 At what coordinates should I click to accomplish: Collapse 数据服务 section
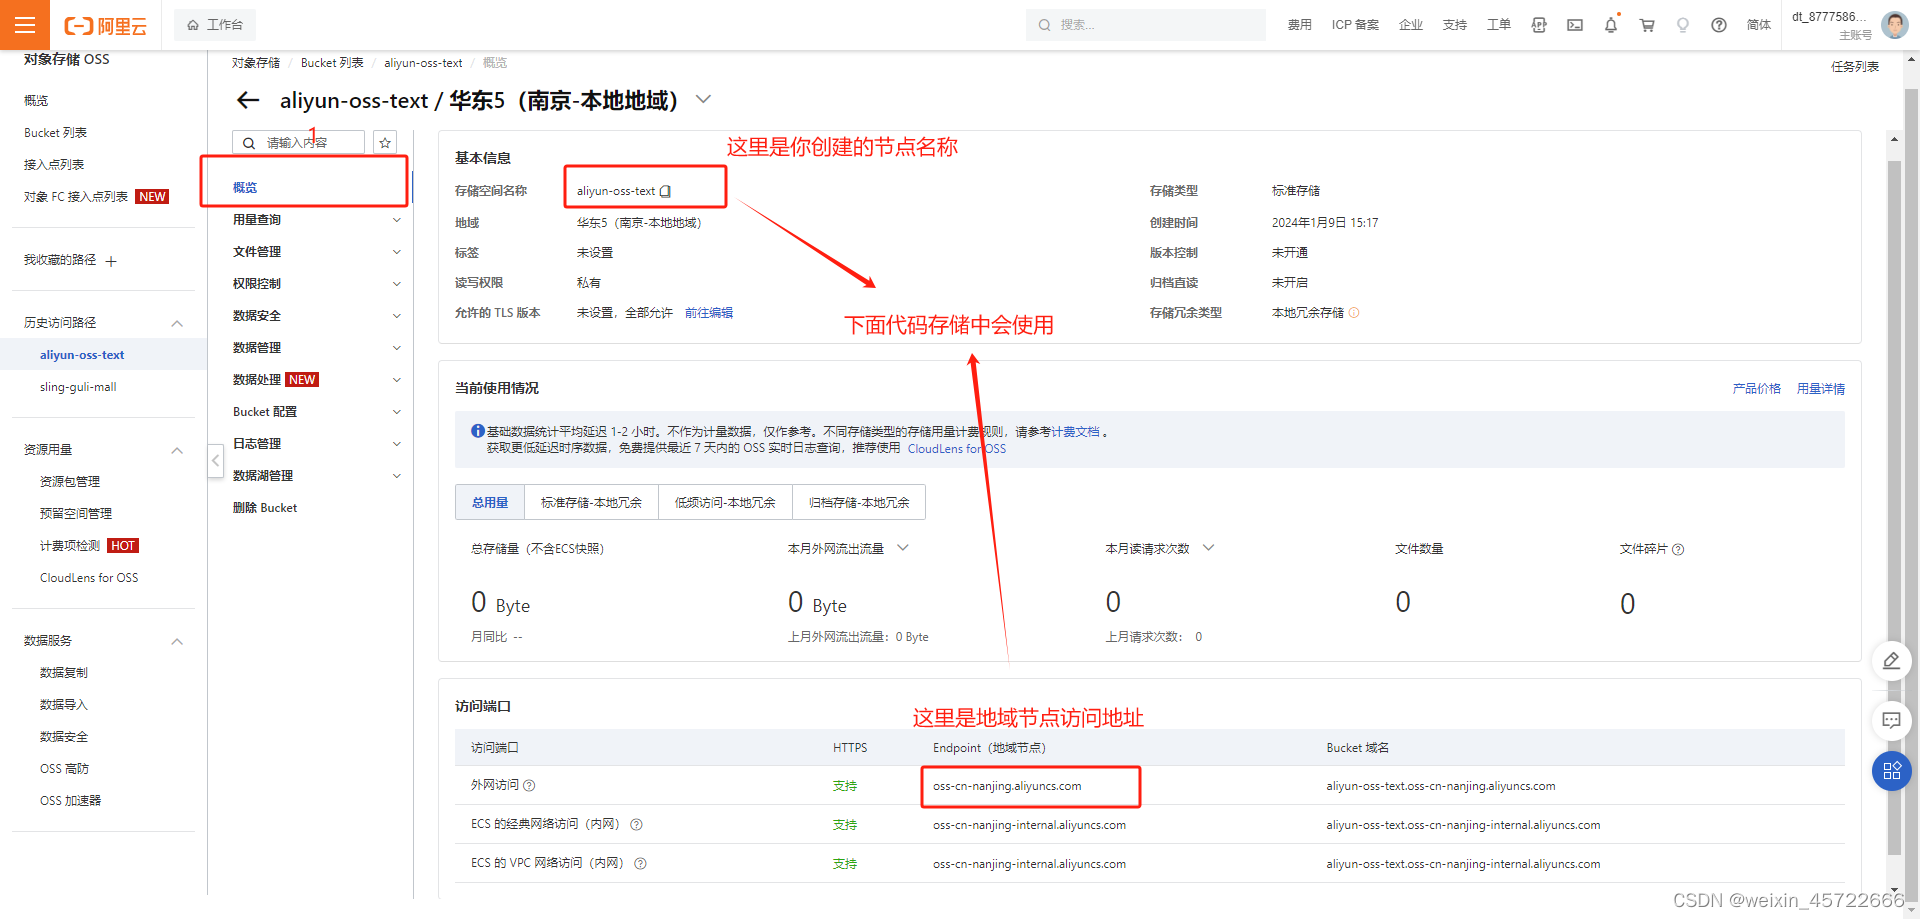coord(177,641)
